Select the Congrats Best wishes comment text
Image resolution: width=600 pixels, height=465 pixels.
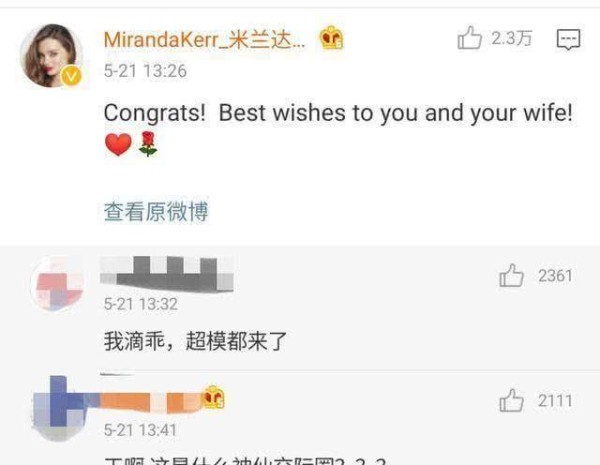click(x=338, y=129)
